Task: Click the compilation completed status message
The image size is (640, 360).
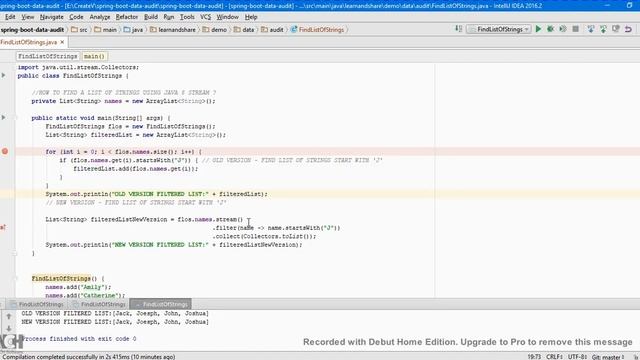Action: pos(89,357)
